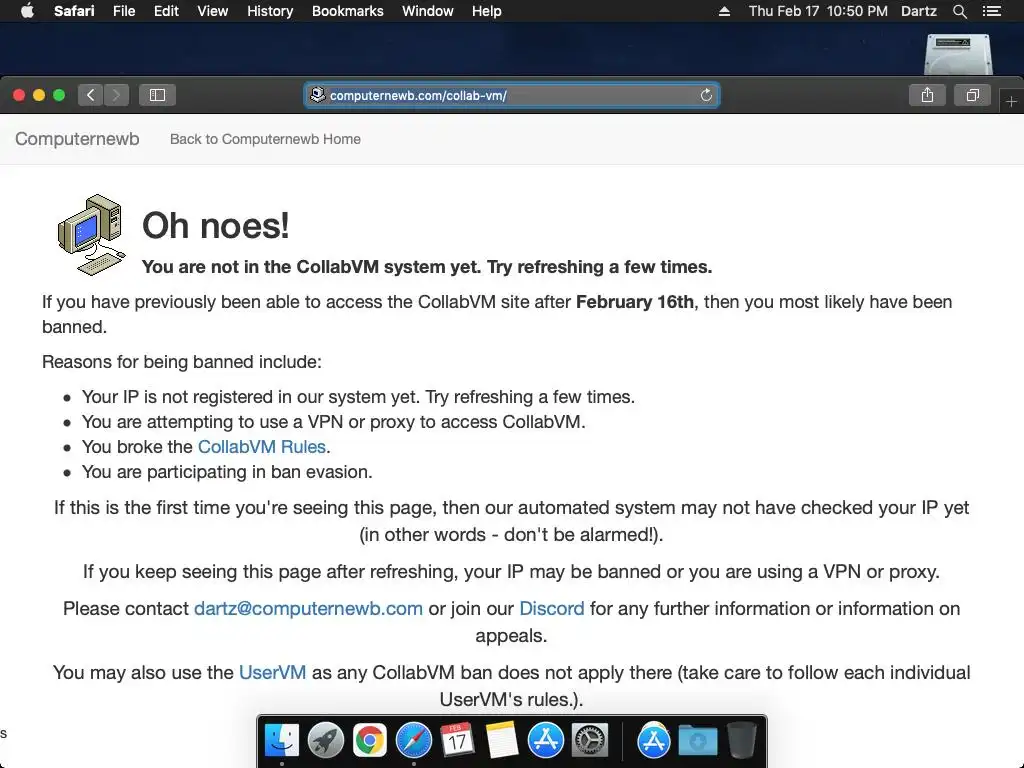Open Finder from the Dock
1024x768 pixels.
[281, 741]
